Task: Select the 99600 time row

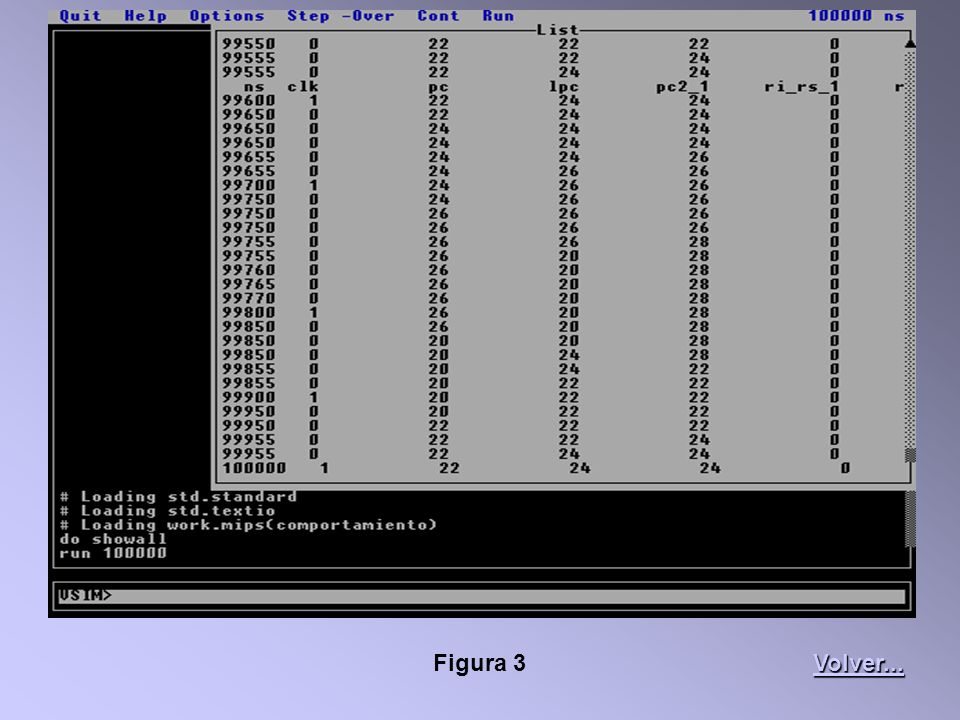Action: tap(531, 101)
